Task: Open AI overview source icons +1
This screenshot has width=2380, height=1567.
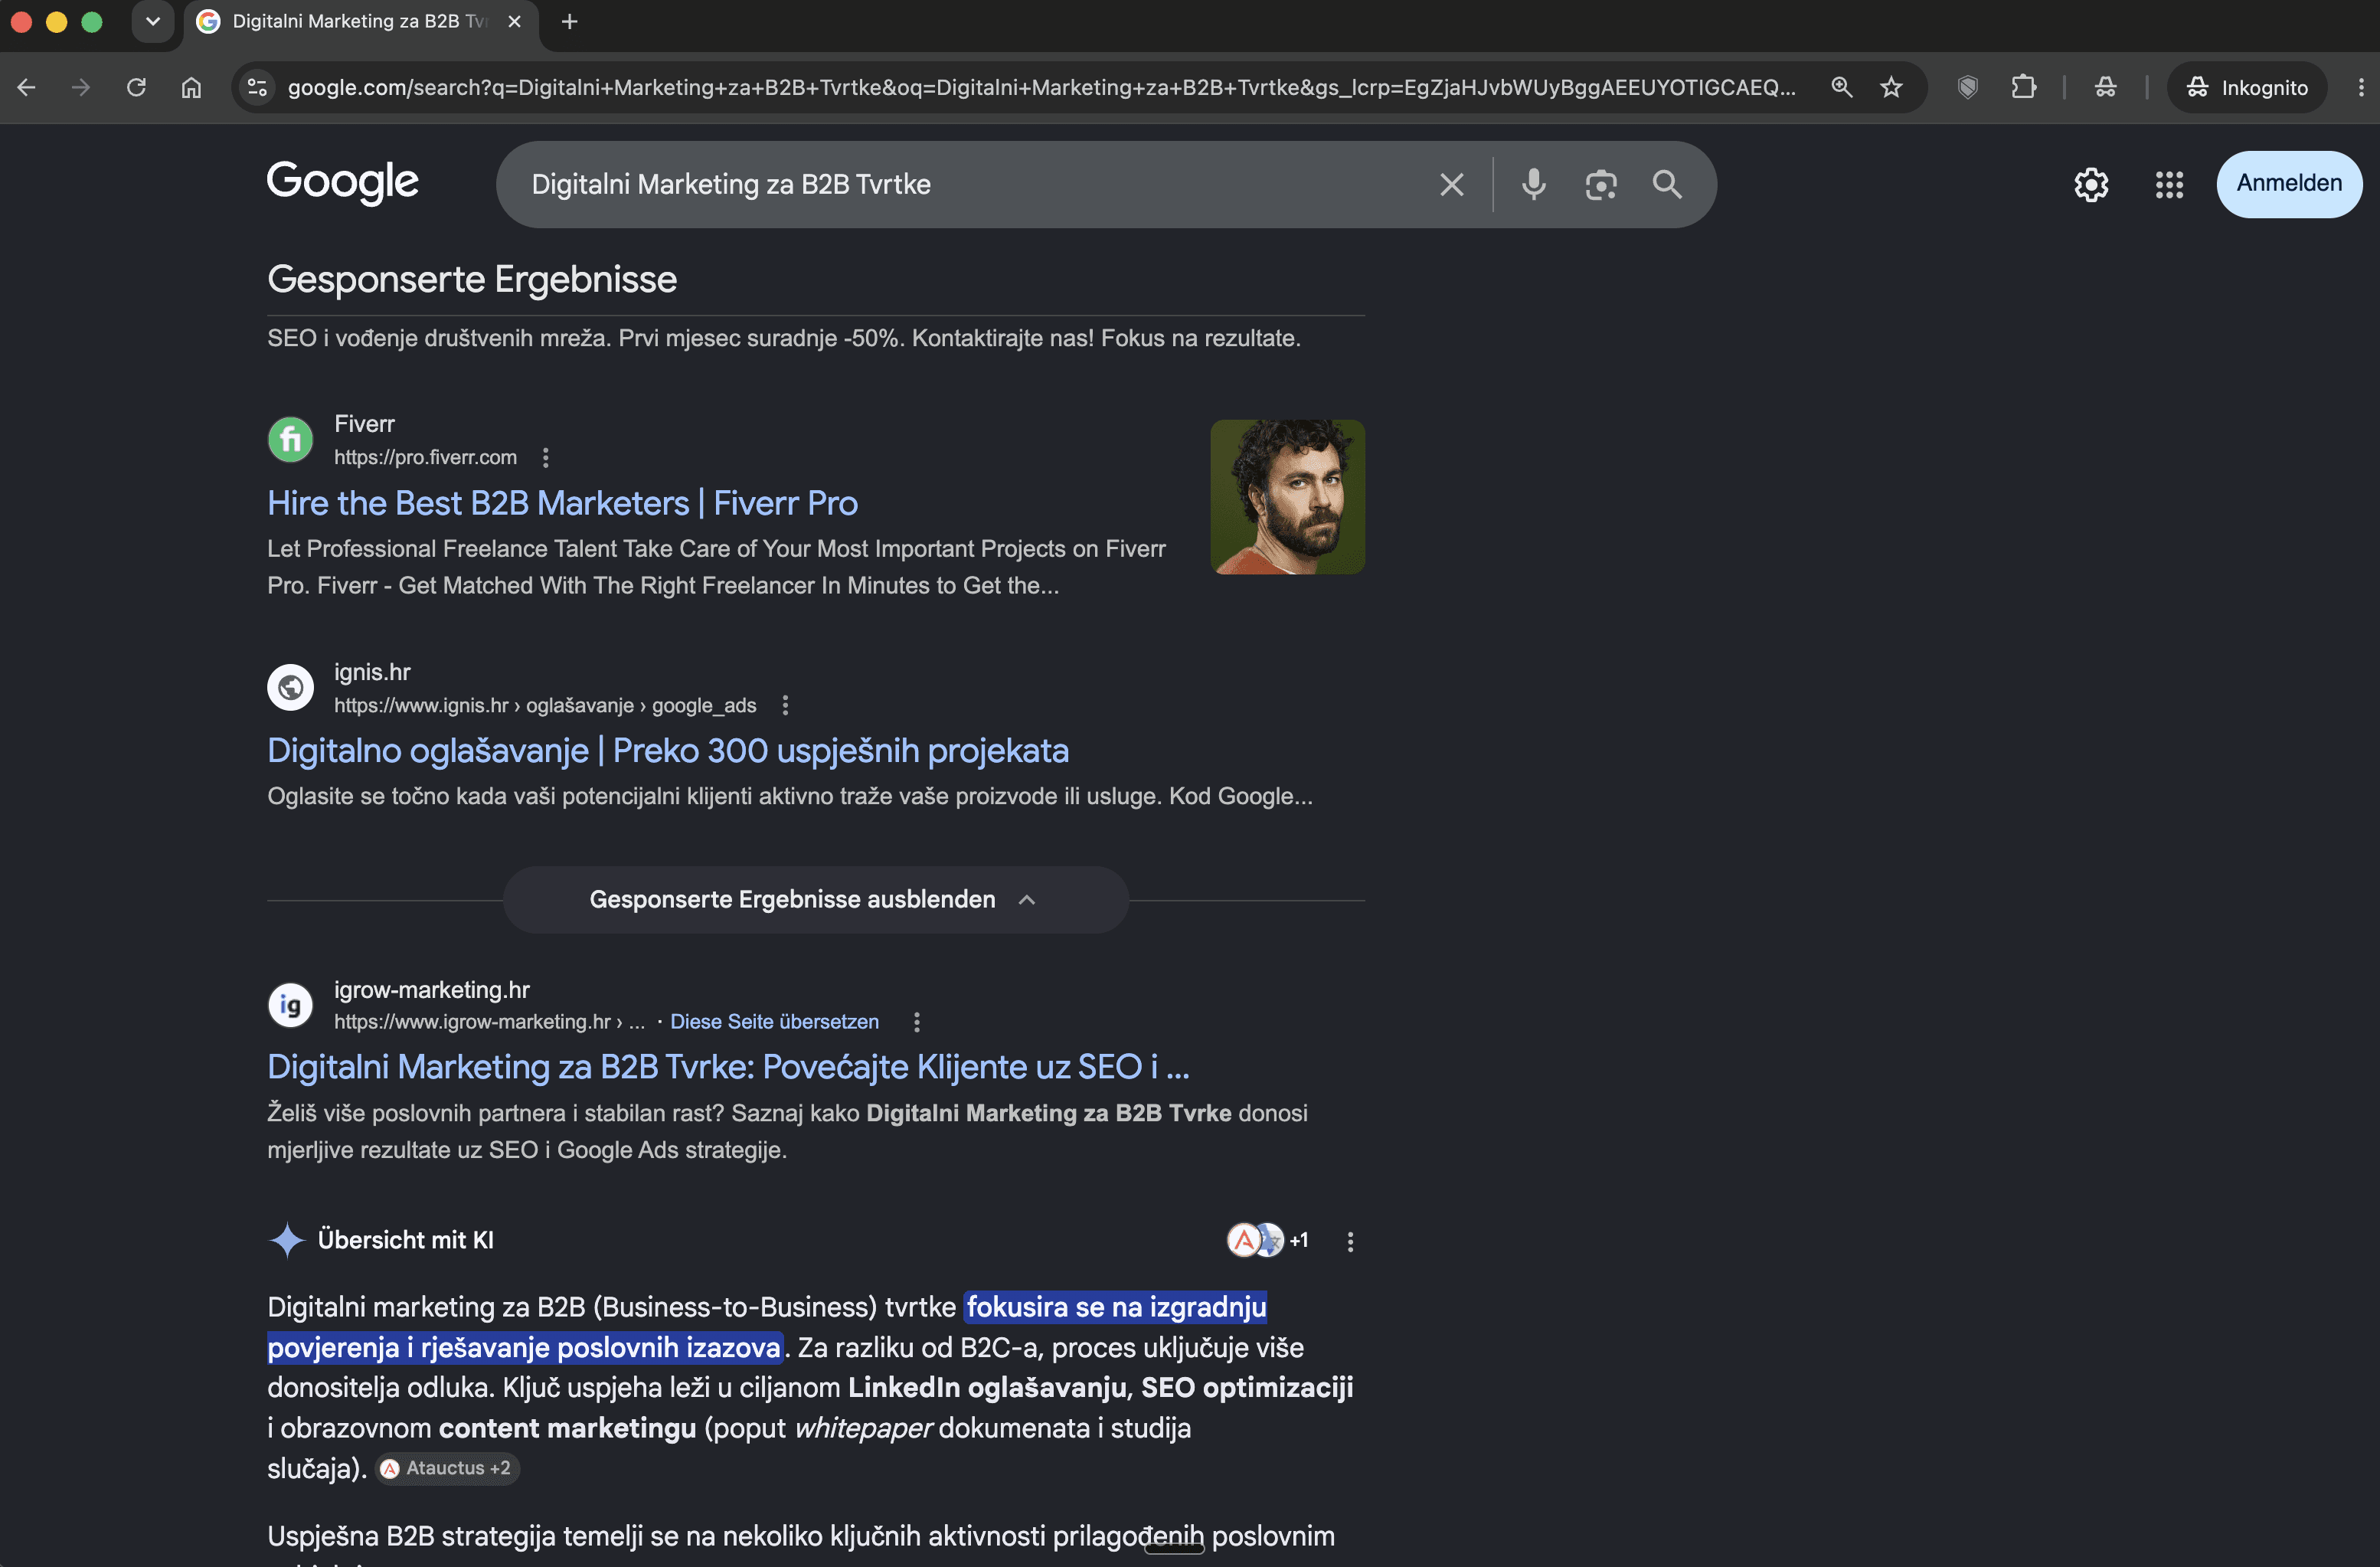Action: (x=1268, y=1240)
